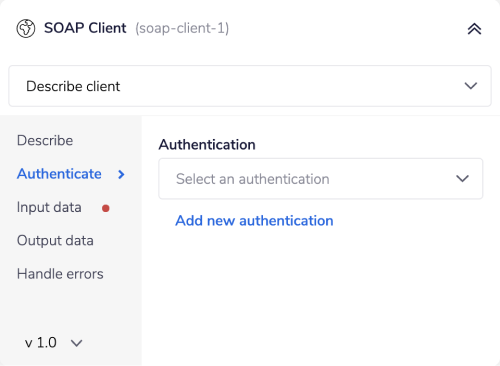Go to the Output data tab
The image size is (500, 366).
(55, 241)
